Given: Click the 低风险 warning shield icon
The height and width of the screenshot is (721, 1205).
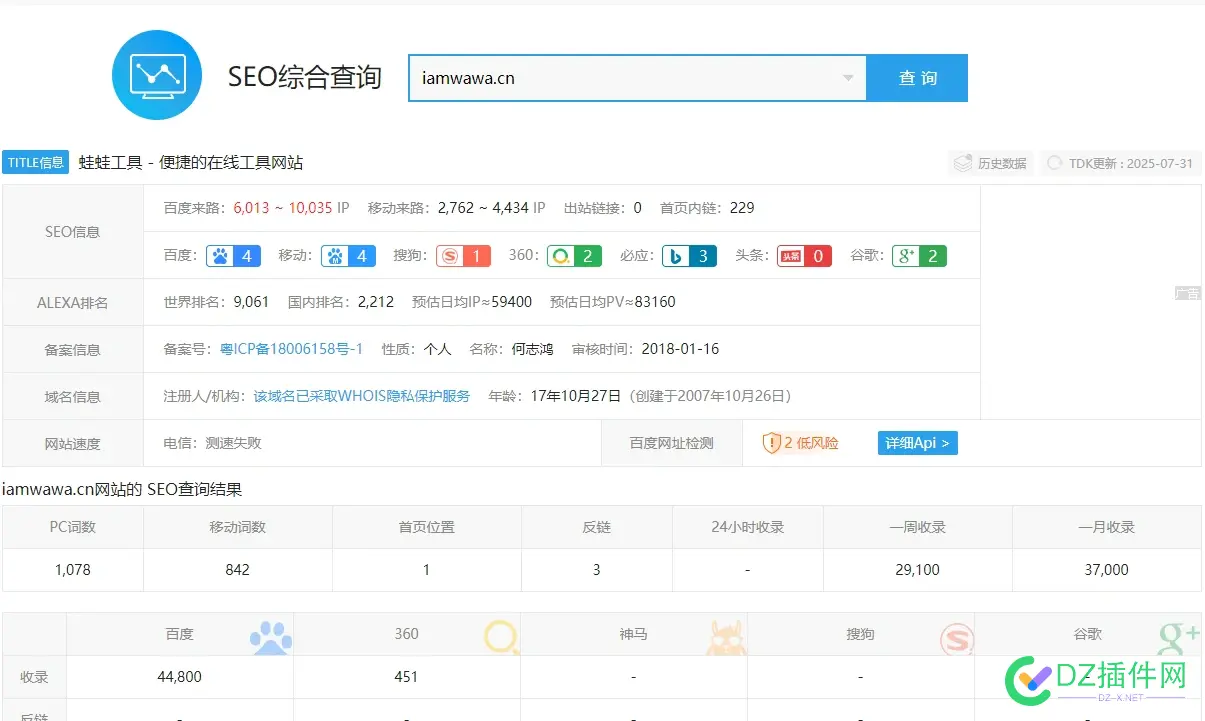Looking at the screenshot, I should click(x=772, y=443).
